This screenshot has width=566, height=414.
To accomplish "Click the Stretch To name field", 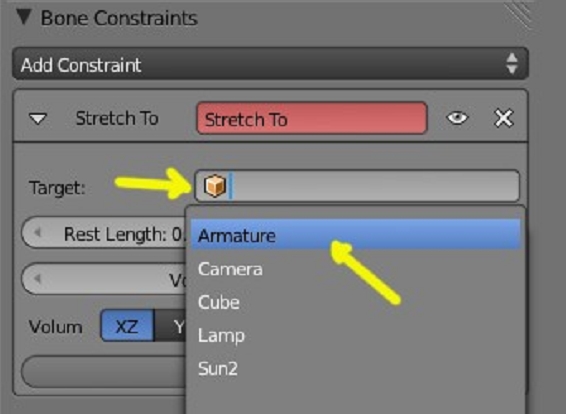I will (312, 118).
